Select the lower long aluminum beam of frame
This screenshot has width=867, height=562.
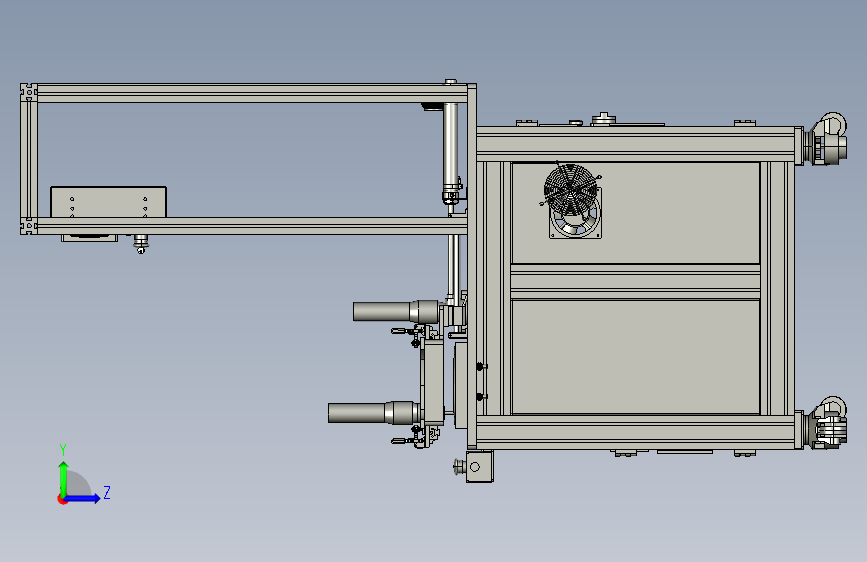click(252, 226)
